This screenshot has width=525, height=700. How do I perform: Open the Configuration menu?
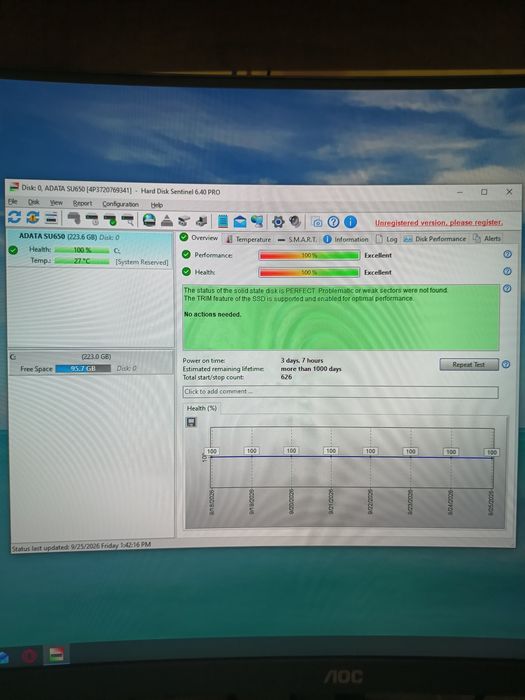pyautogui.click(x=121, y=204)
